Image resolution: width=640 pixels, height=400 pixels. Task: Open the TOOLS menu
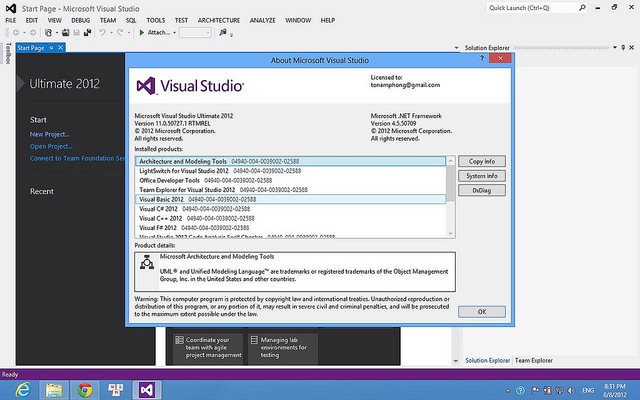click(x=156, y=20)
